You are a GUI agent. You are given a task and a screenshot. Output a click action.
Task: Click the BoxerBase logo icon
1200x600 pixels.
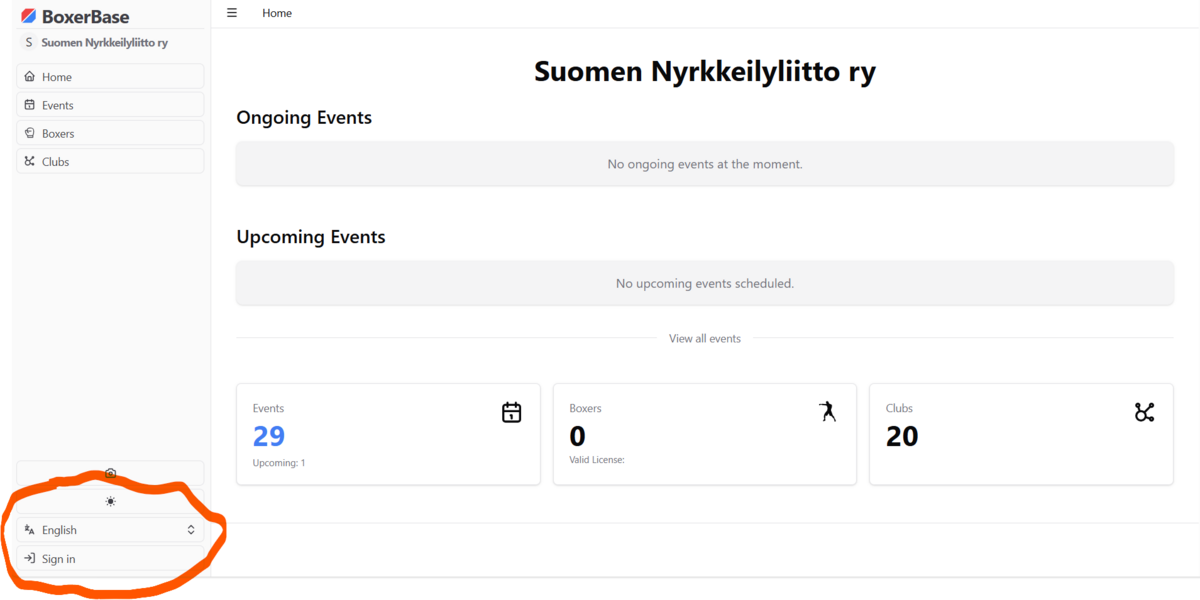29,16
